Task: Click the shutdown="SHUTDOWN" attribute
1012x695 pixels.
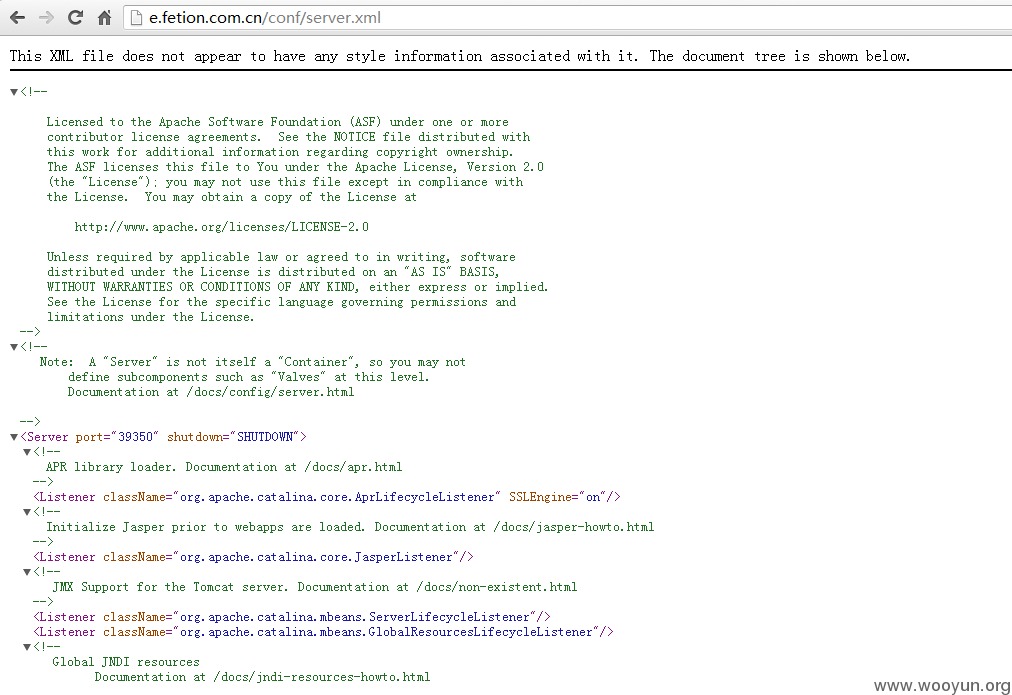Action: tap(233, 437)
